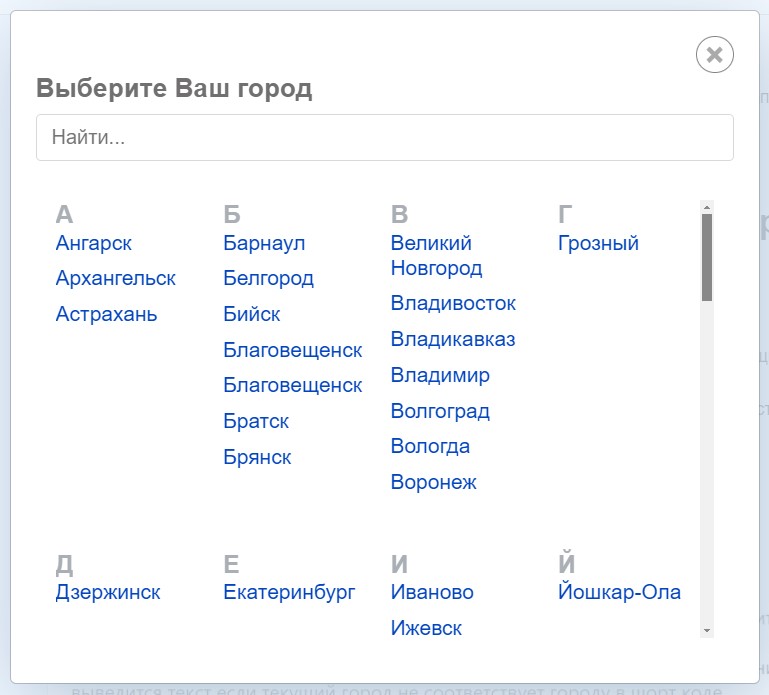Screen dimensions: 769x695
Task: Select Бийск from the Б column
Action: pos(252,314)
